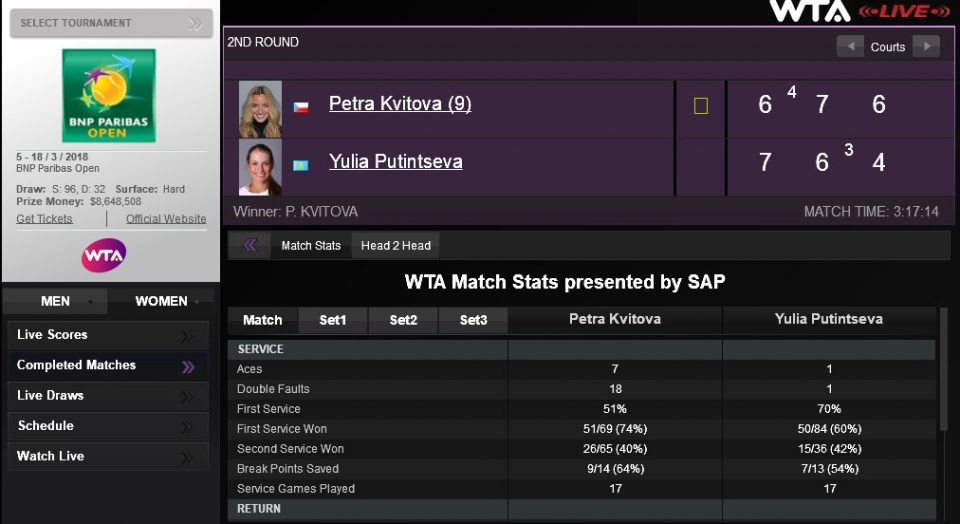Switch to the MEN tour toggle

pyautogui.click(x=56, y=301)
